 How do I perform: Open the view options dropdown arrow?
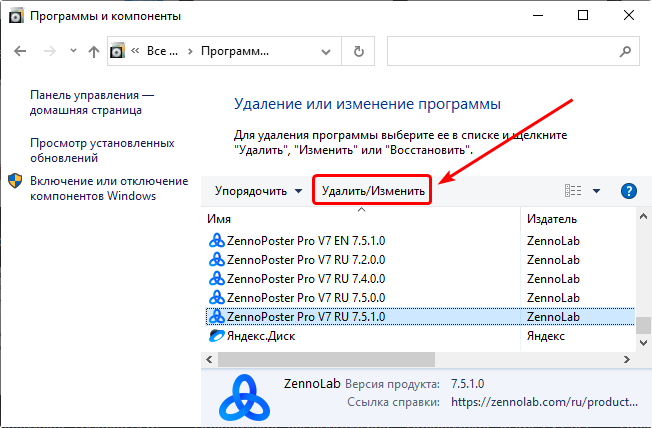(596, 191)
